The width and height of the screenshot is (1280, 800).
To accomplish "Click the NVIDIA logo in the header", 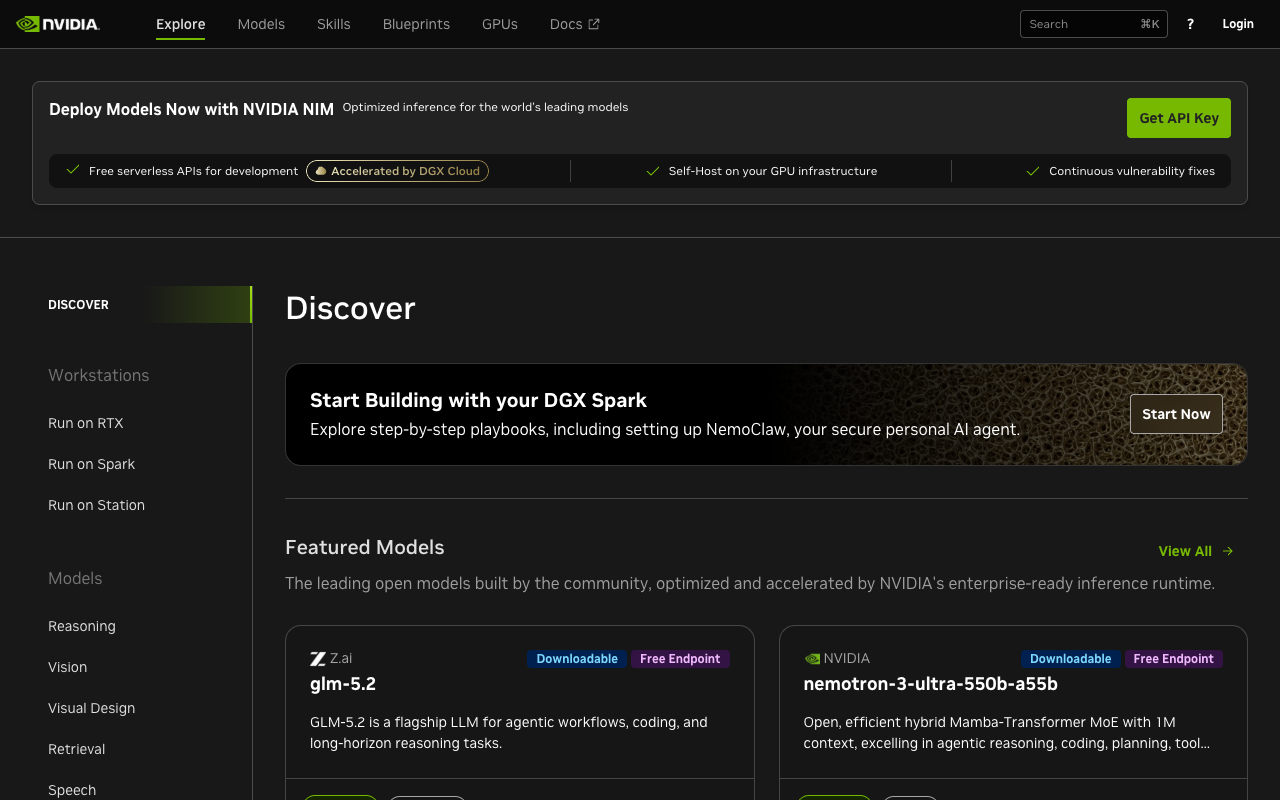I will pyautogui.click(x=58, y=24).
